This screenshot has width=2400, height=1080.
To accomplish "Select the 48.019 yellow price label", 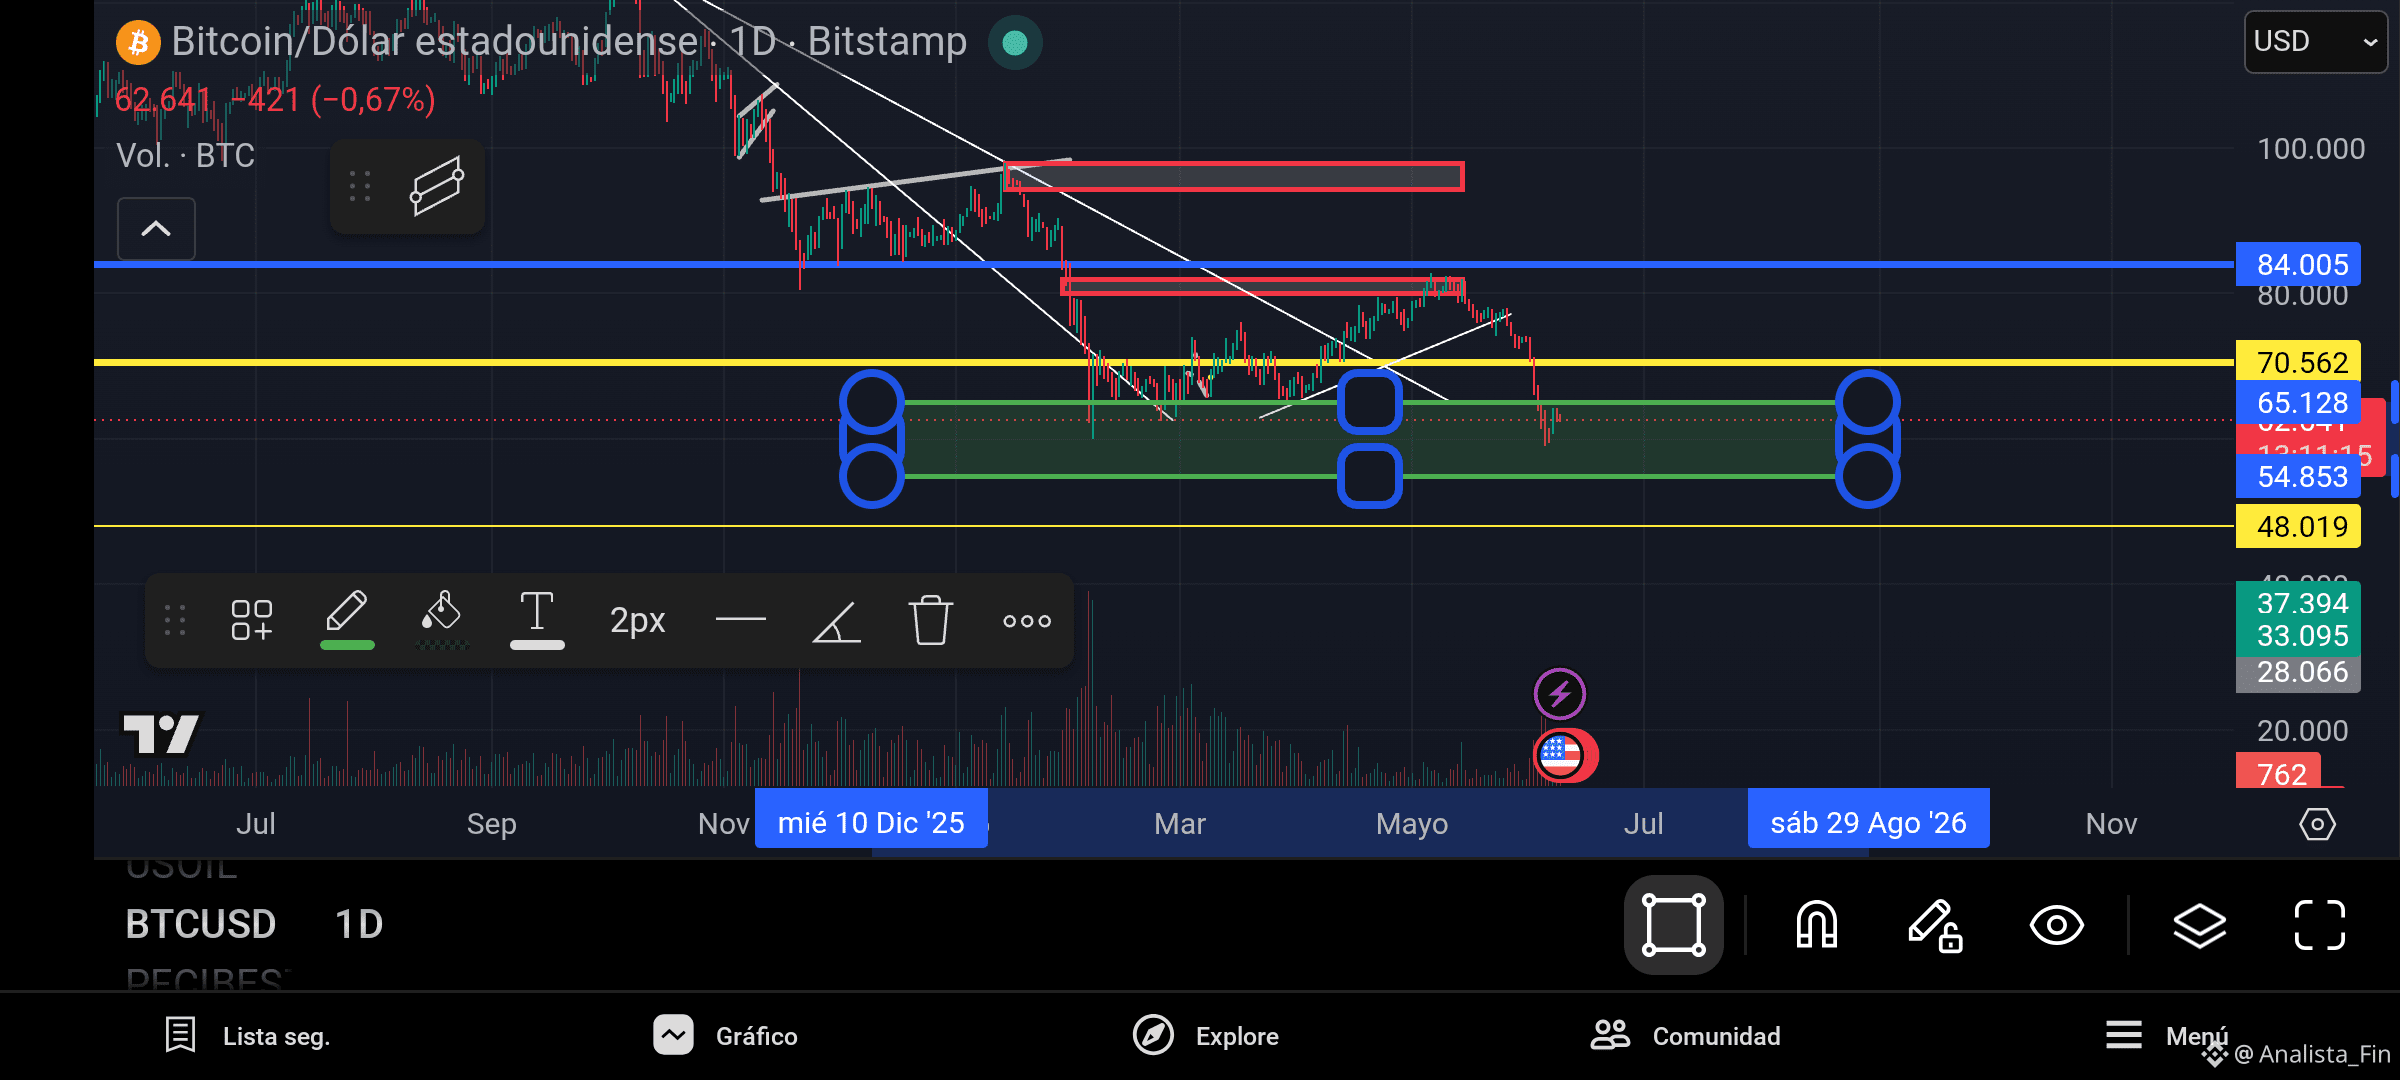I will pyautogui.click(x=2298, y=527).
